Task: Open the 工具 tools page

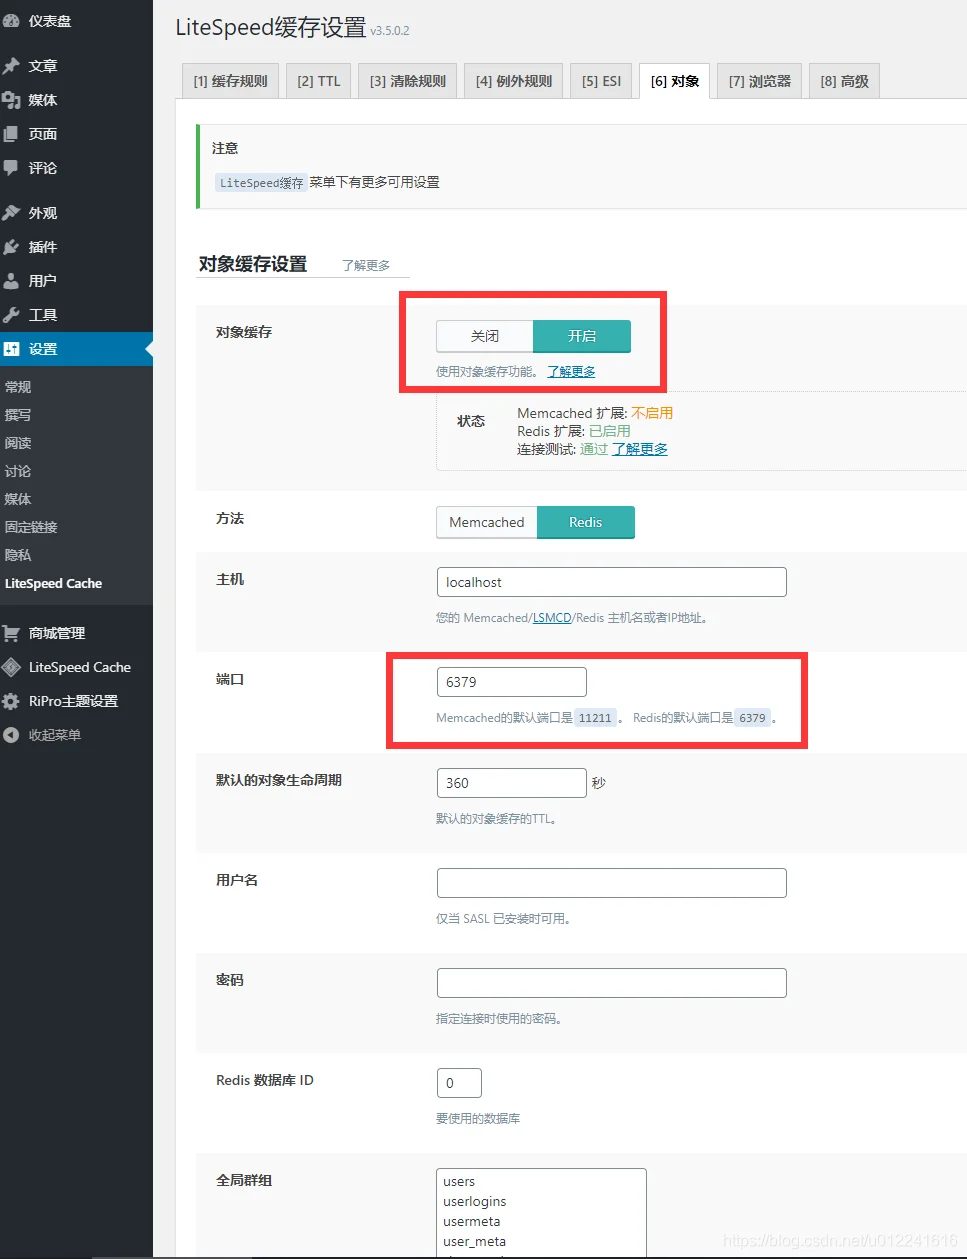Action: (40, 314)
